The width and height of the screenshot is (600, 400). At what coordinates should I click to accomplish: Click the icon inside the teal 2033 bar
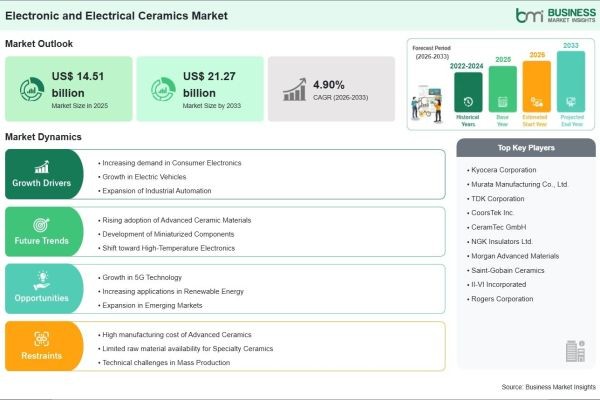coord(571,102)
